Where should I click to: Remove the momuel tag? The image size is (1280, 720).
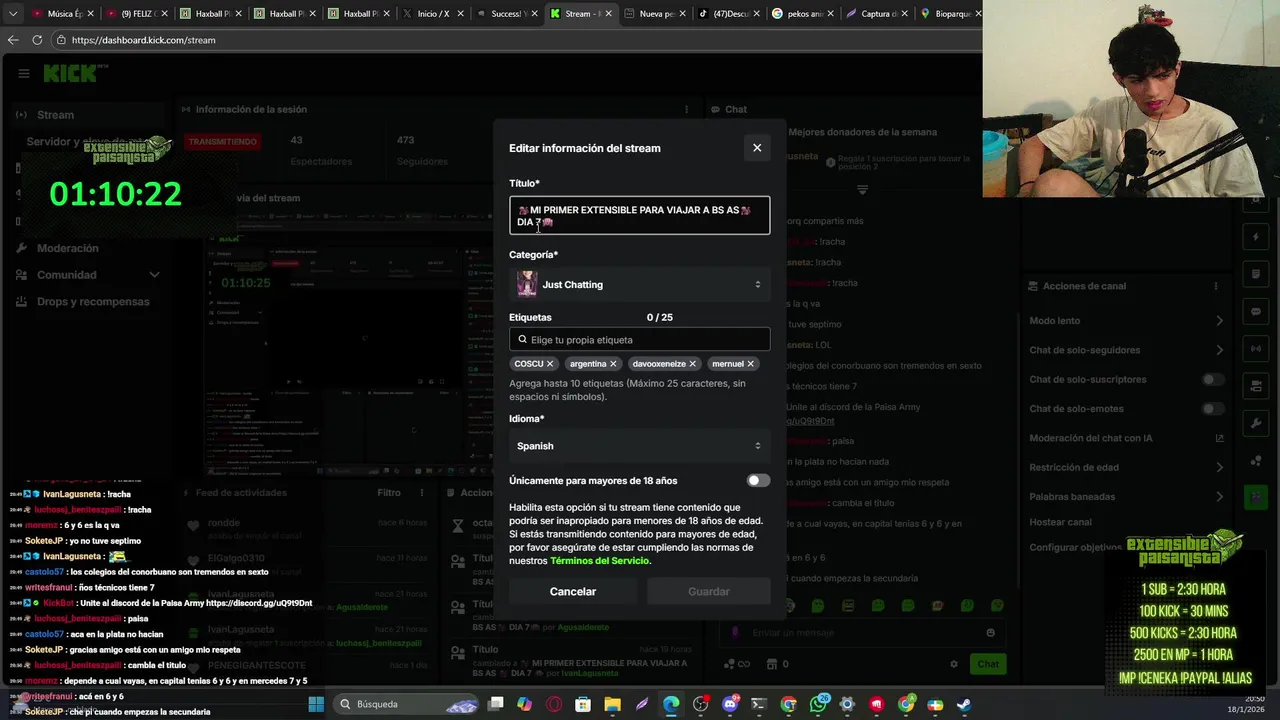750,364
